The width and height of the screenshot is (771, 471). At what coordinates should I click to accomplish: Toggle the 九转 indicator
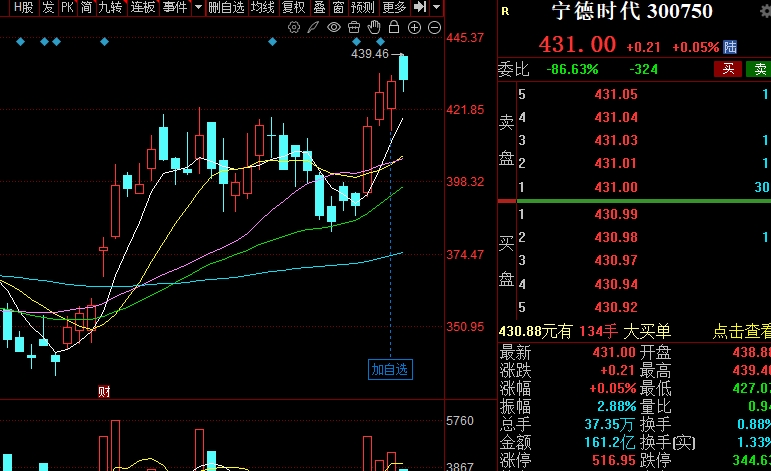pyautogui.click(x=110, y=7)
